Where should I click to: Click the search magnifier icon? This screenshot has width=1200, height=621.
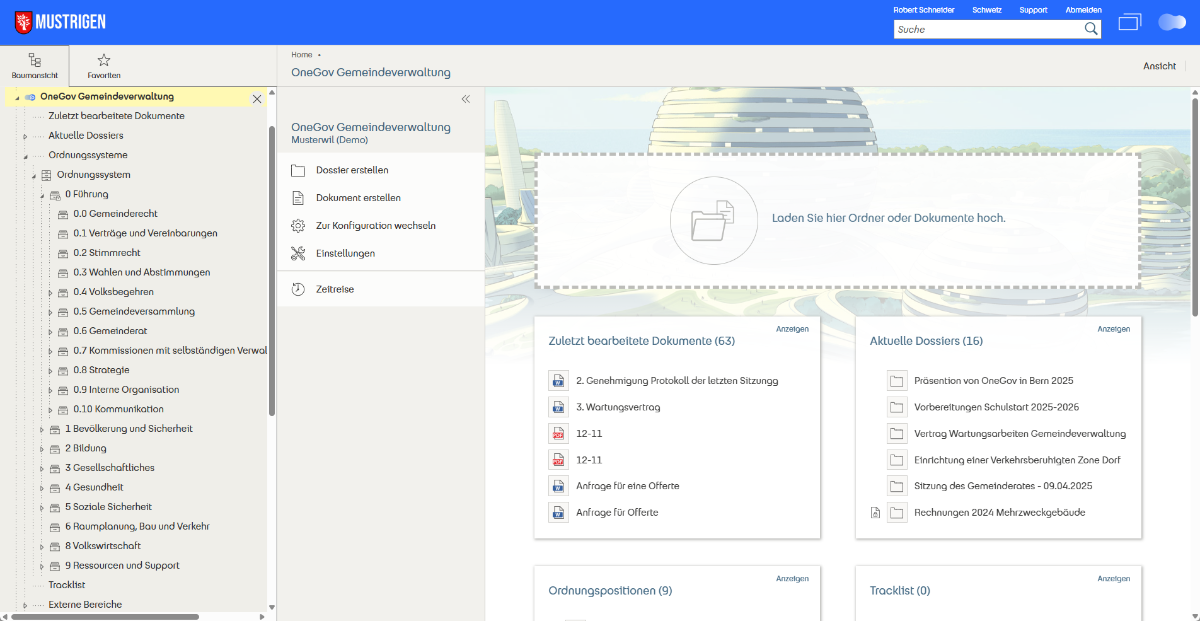(1091, 29)
